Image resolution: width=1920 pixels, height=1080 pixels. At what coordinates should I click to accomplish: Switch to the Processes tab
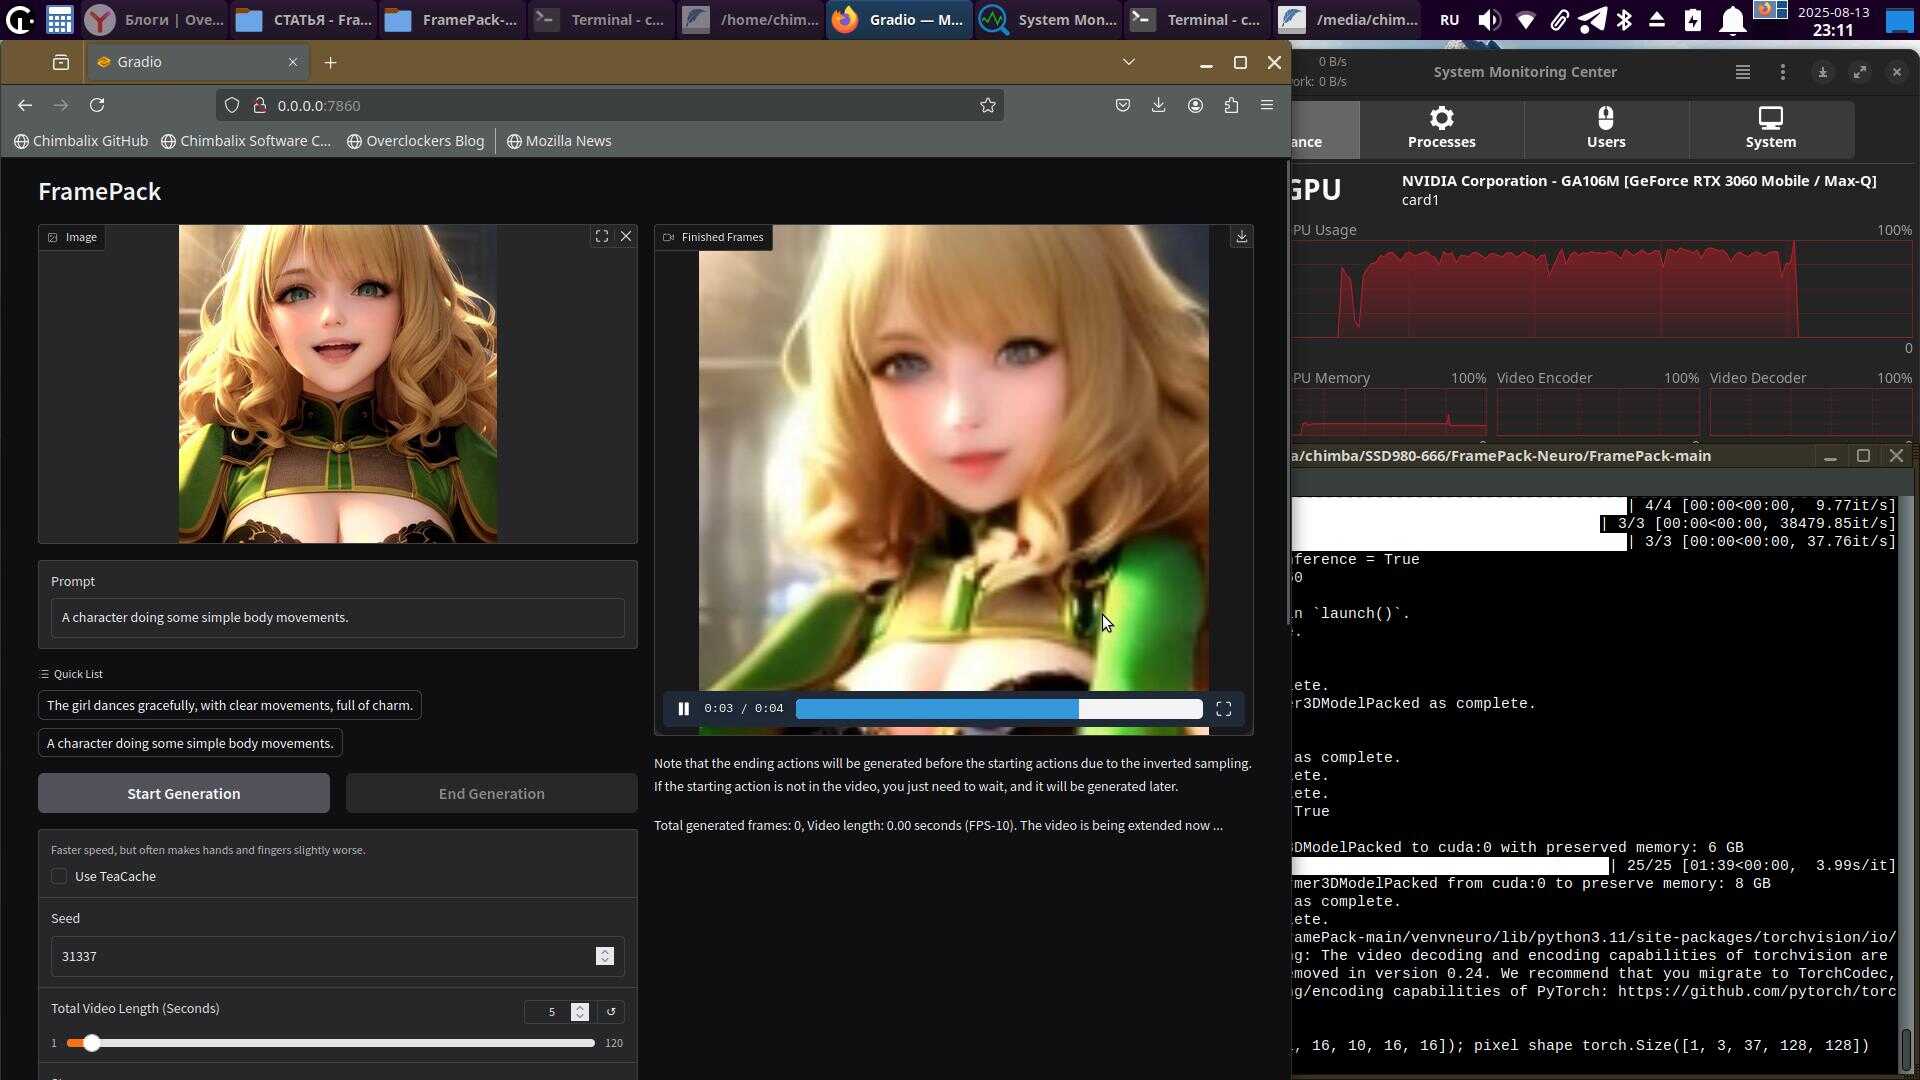pyautogui.click(x=1441, y=129)
